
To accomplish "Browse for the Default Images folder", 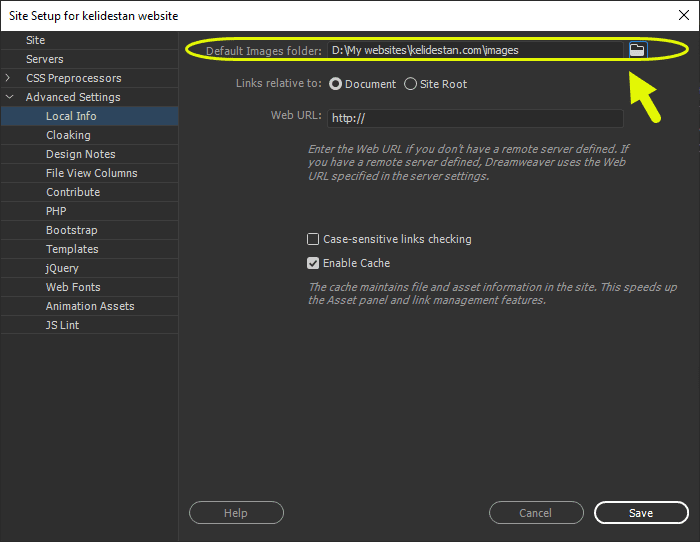I will pyautogui.click(x=637, y=50).
